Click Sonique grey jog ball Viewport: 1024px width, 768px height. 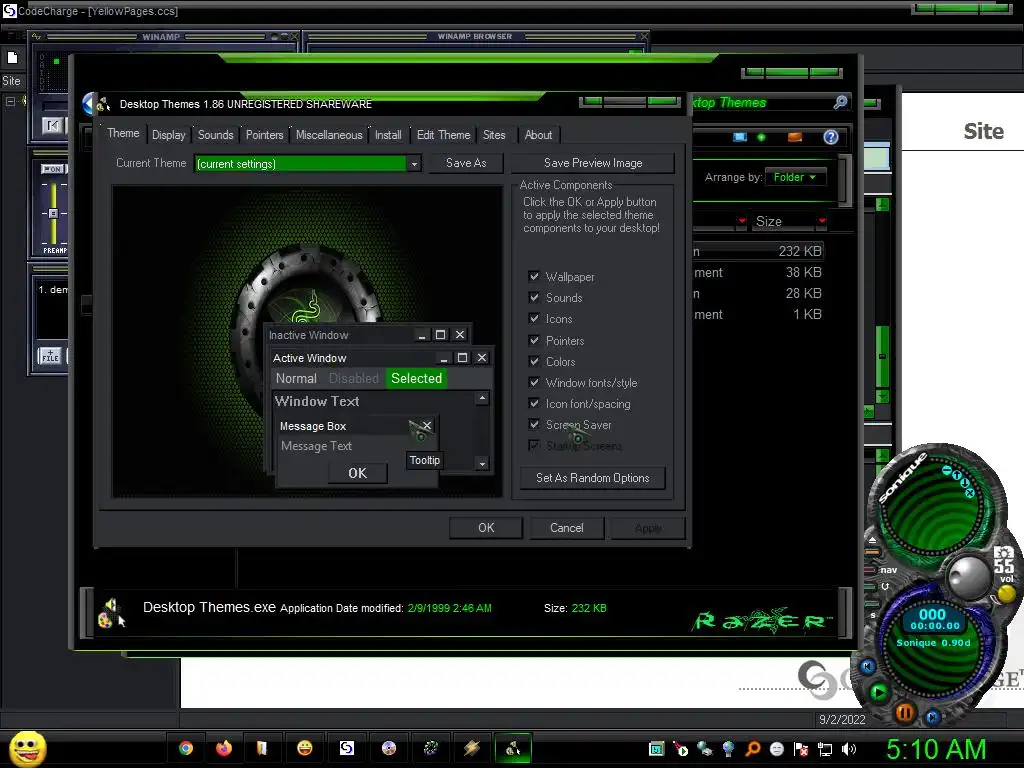(x=968, y=576)
